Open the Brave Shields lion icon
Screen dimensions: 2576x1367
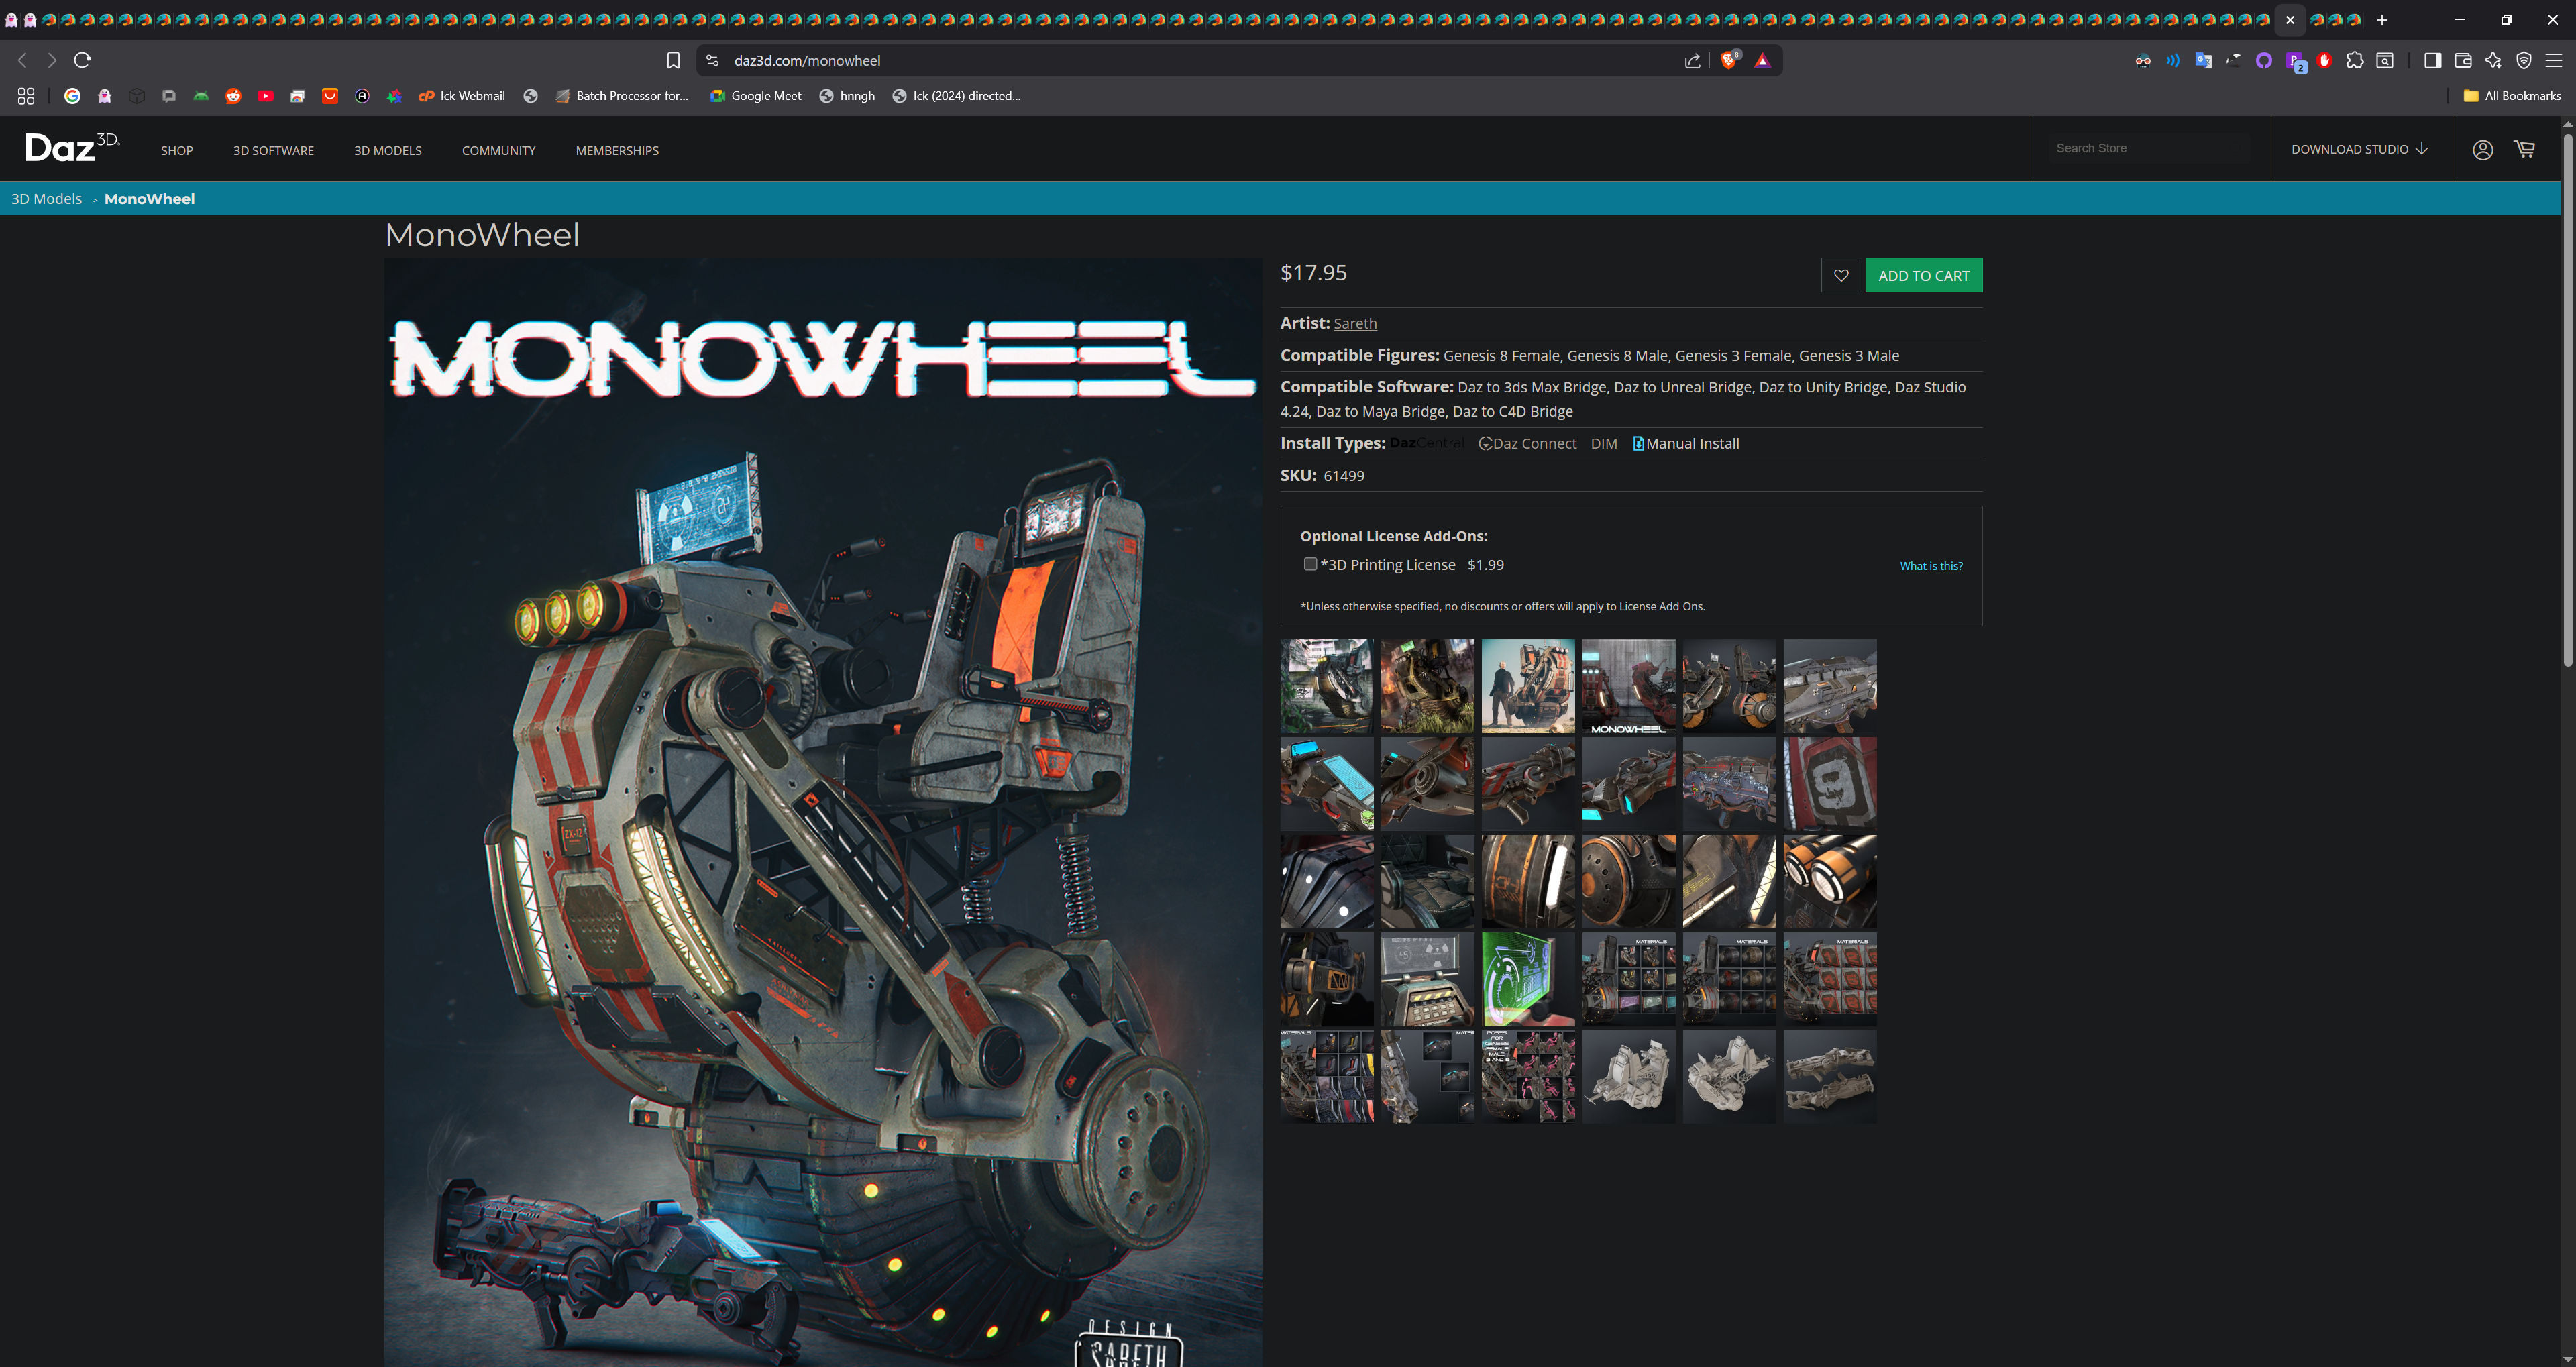1729,61
